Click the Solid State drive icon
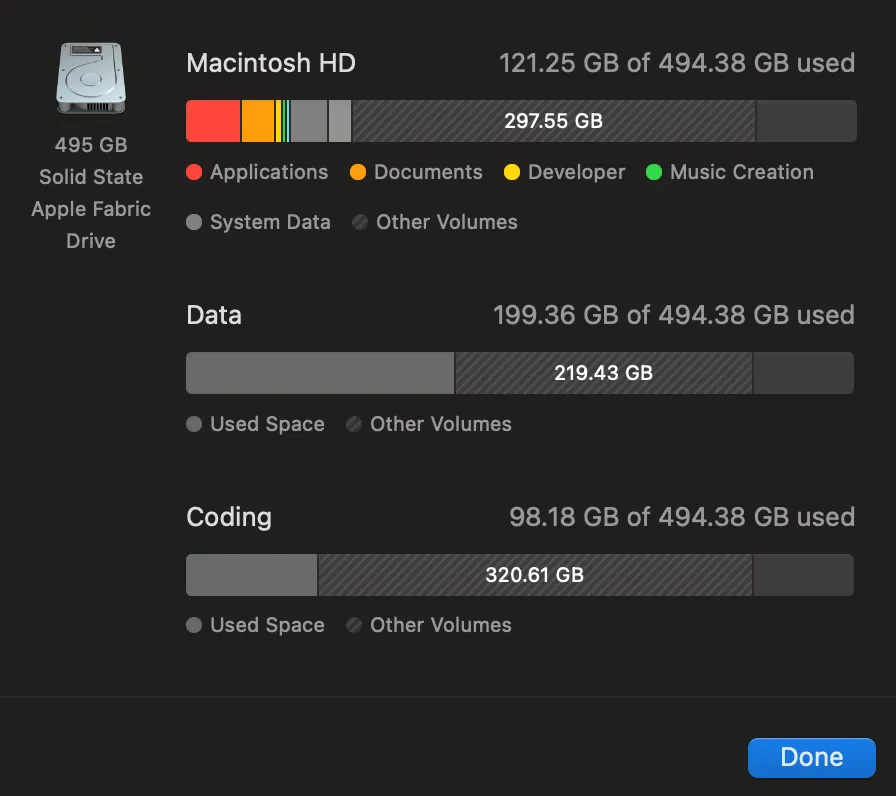 91,76
